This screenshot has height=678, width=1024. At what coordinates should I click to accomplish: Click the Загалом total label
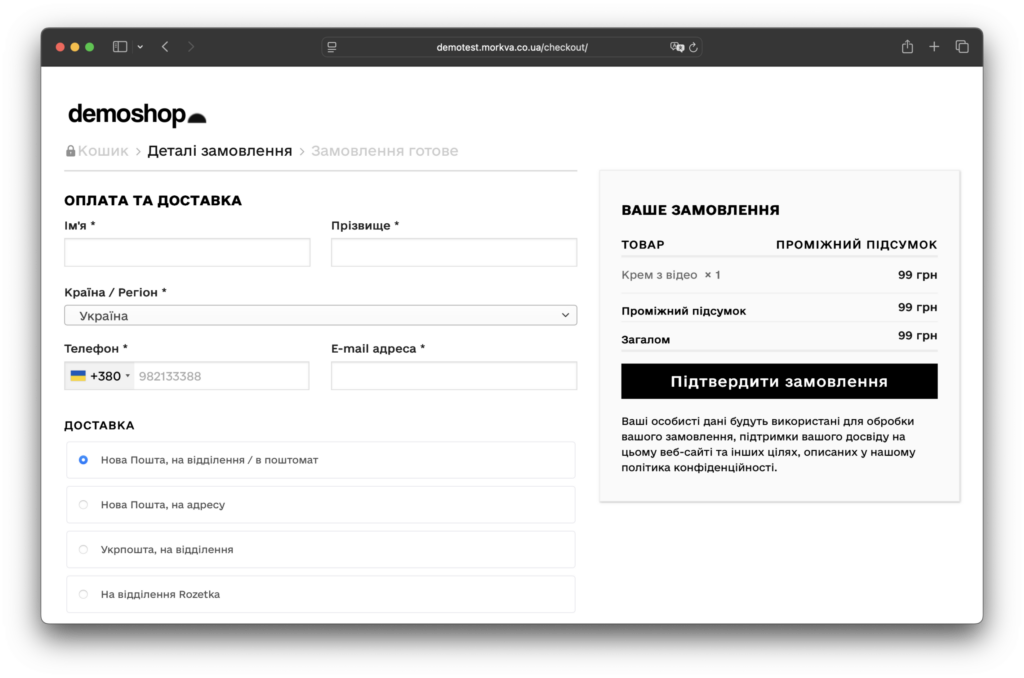(x=645, y=340)
